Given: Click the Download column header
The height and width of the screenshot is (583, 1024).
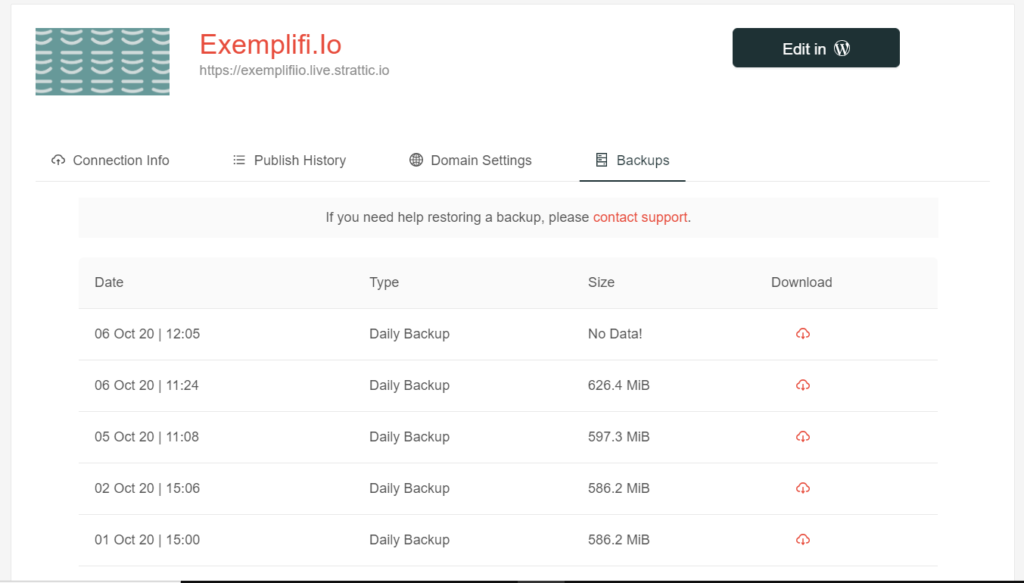Looking at the screenshot, I should tap(801, 282).
